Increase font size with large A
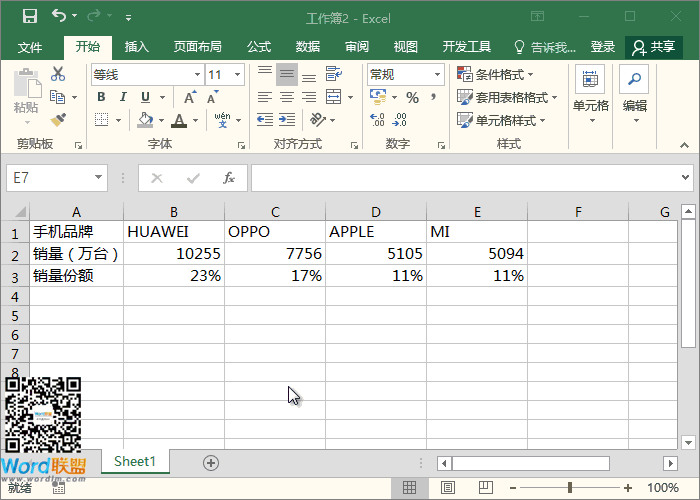Screen dimensions: 700x500 coord(190,97)
